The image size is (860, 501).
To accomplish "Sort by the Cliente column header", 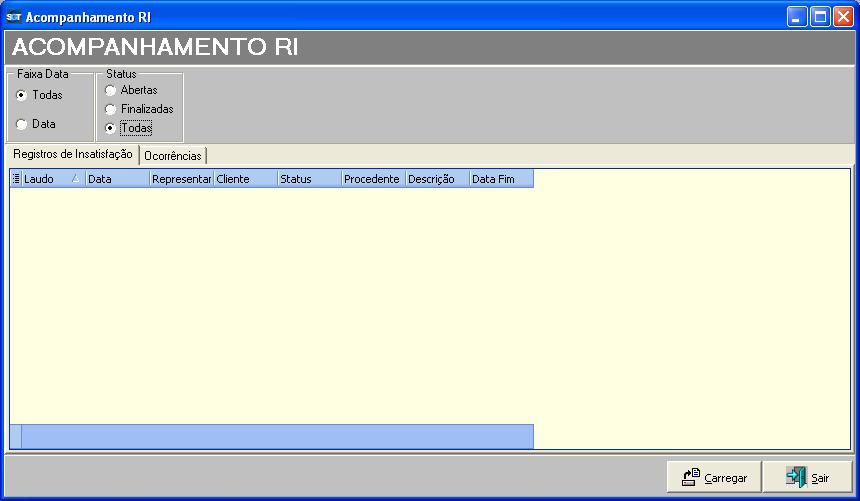I will [245, 179].
